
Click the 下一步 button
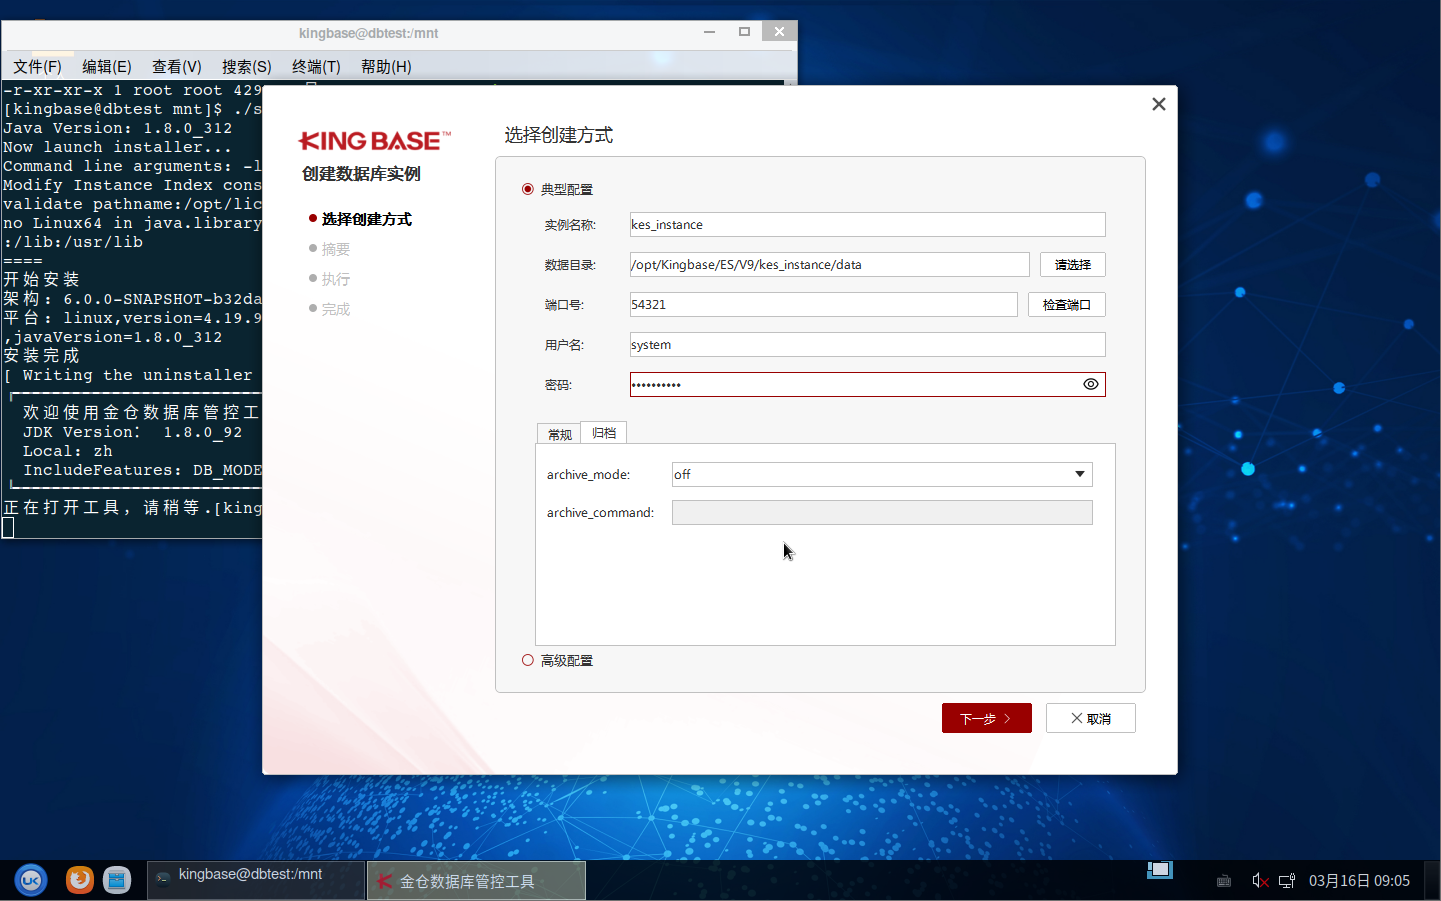click(987, 718)
